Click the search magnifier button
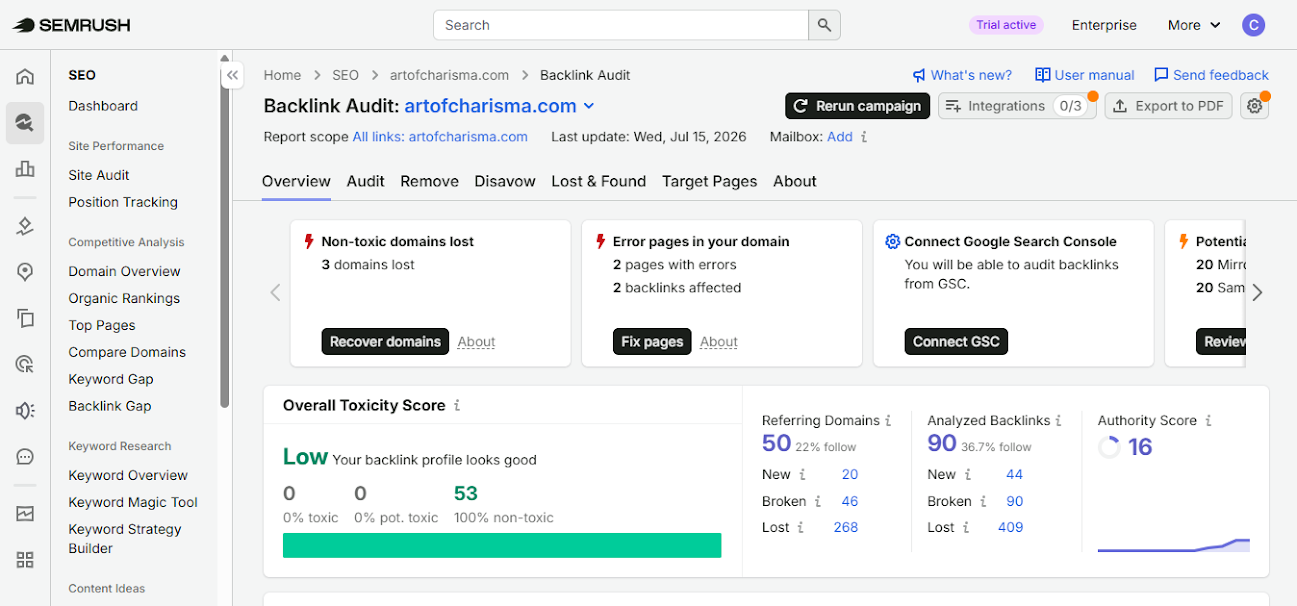1297x606 pixels. pos(824,25)
